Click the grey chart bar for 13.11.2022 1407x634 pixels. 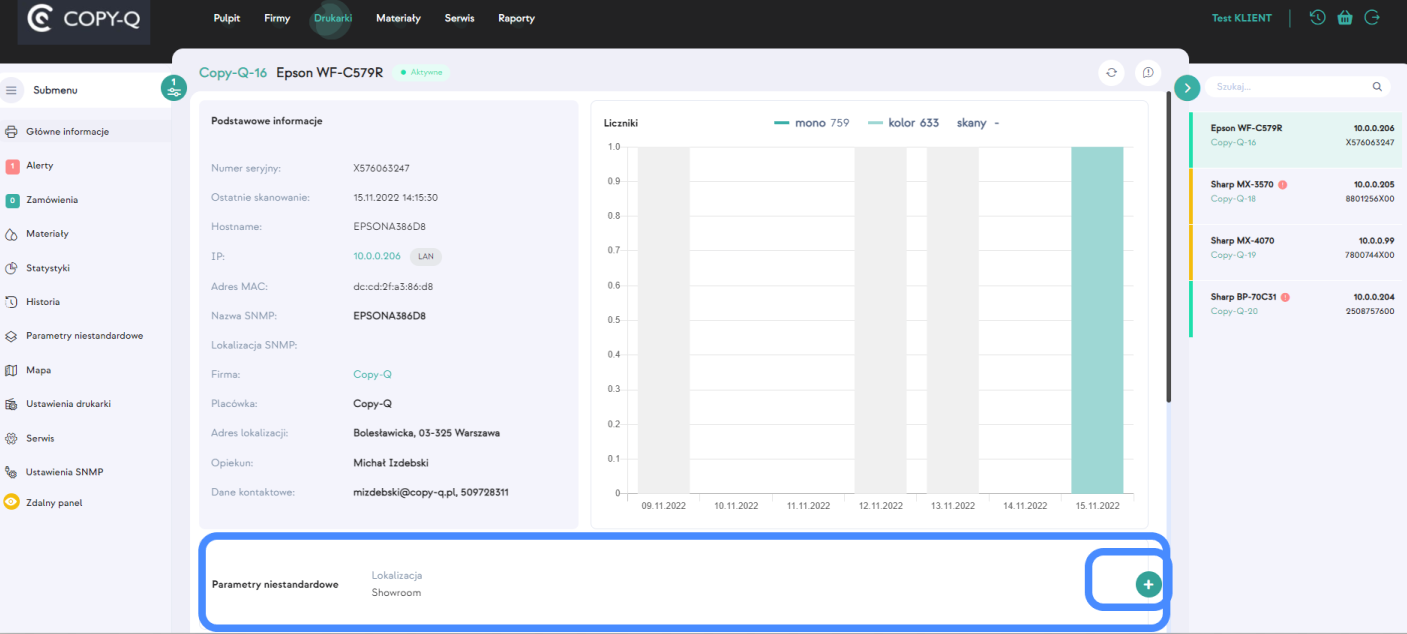point(953,320)
